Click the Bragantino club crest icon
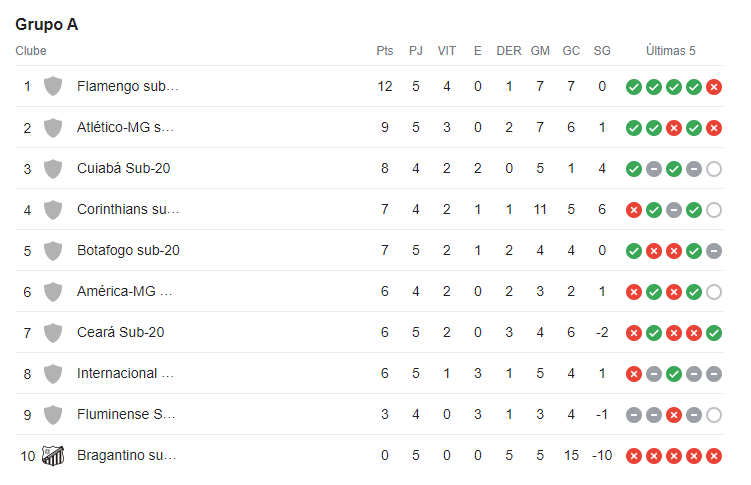The image size is (751, 485). [53, 455]
